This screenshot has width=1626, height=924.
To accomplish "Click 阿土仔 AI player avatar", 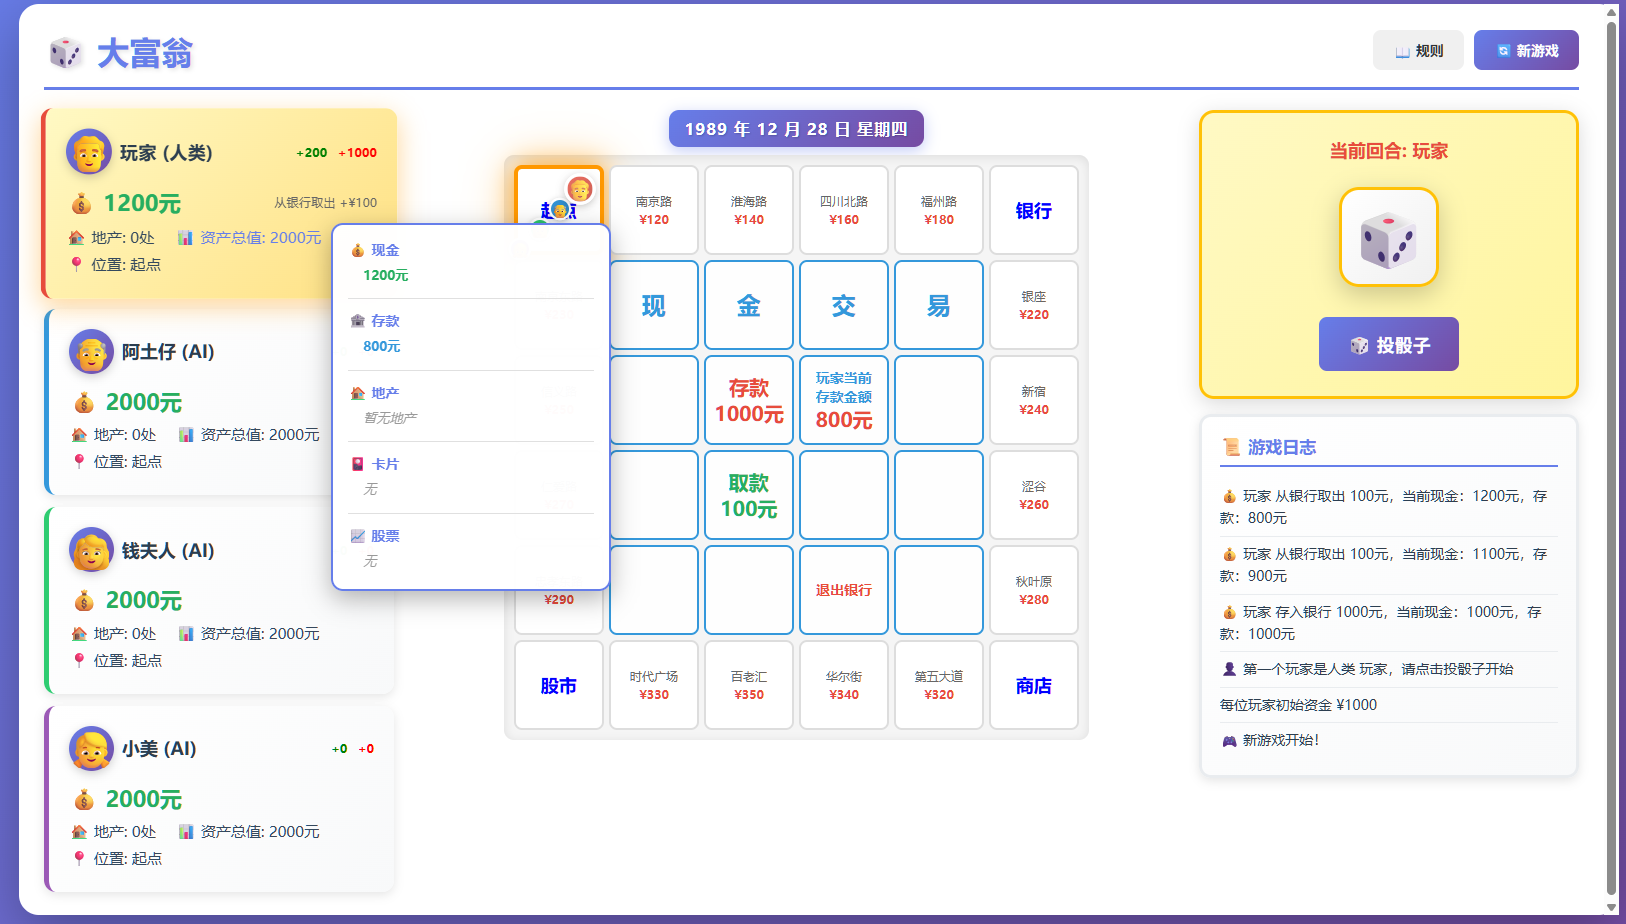I will pyautogui.click(x=91, y=352).
